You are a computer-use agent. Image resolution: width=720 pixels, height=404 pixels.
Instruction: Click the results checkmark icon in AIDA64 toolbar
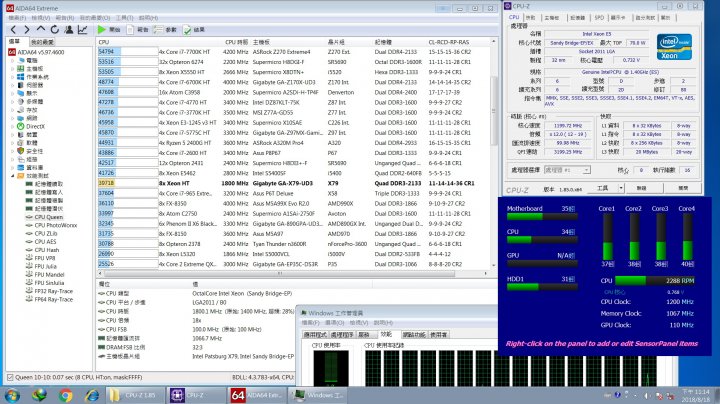coord(187,30)
